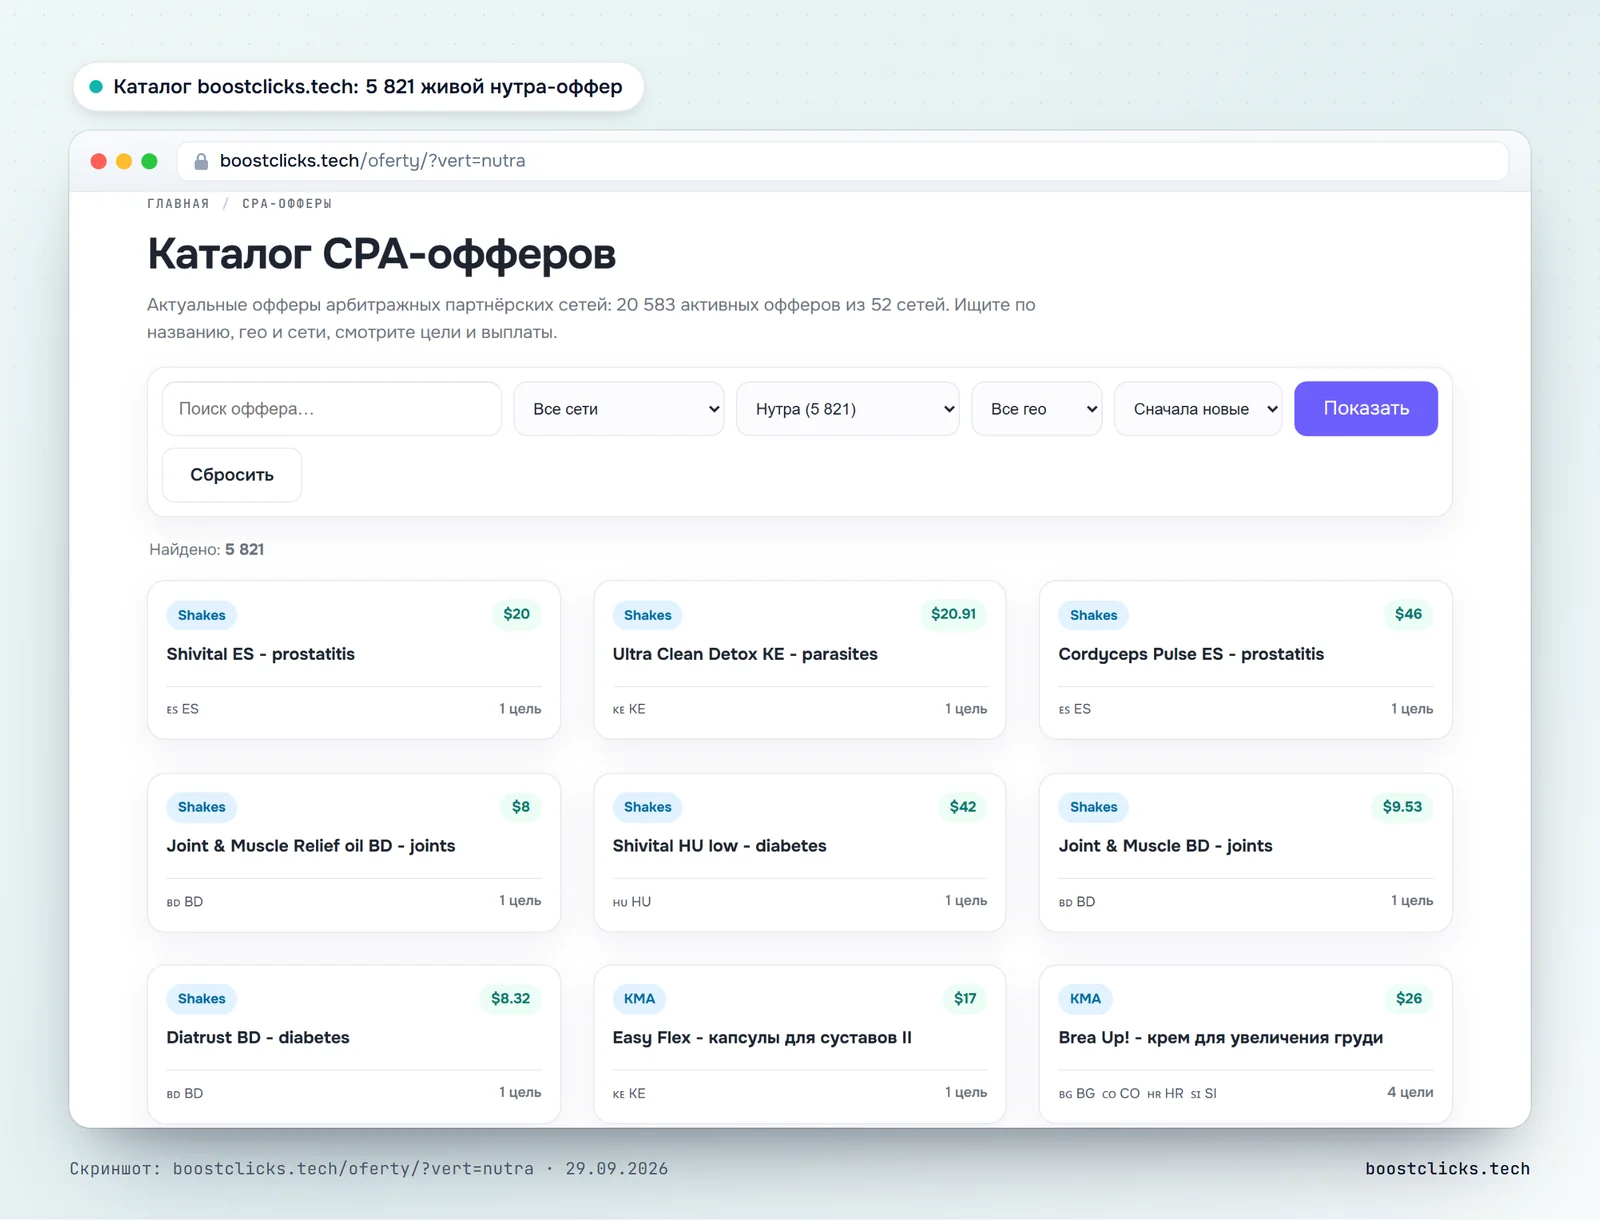Click the $20 payout badge on Shivital ES

(516, 614)
